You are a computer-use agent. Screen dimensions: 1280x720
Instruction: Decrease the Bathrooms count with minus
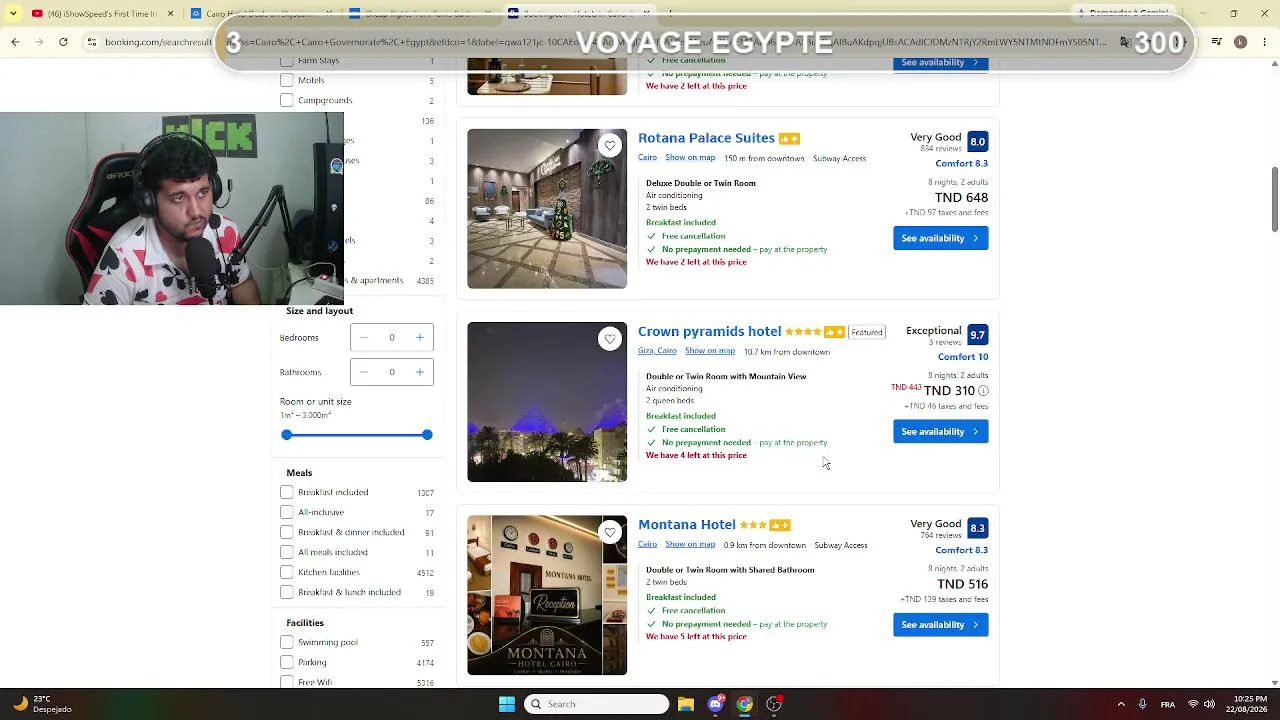pyautogui.click(x=364, y=372)
